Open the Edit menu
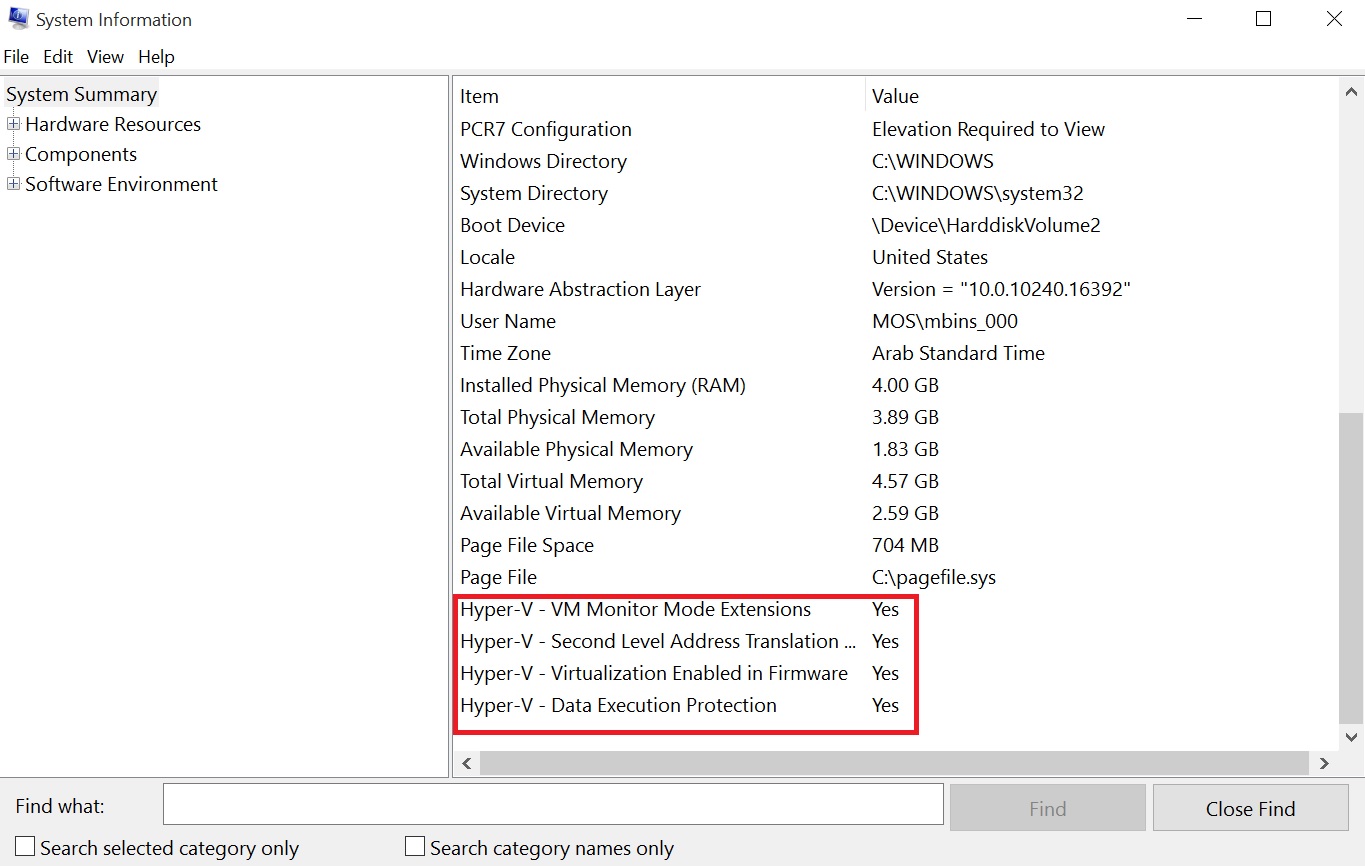Screen dimensions: 1365x866 pos(58,57)
